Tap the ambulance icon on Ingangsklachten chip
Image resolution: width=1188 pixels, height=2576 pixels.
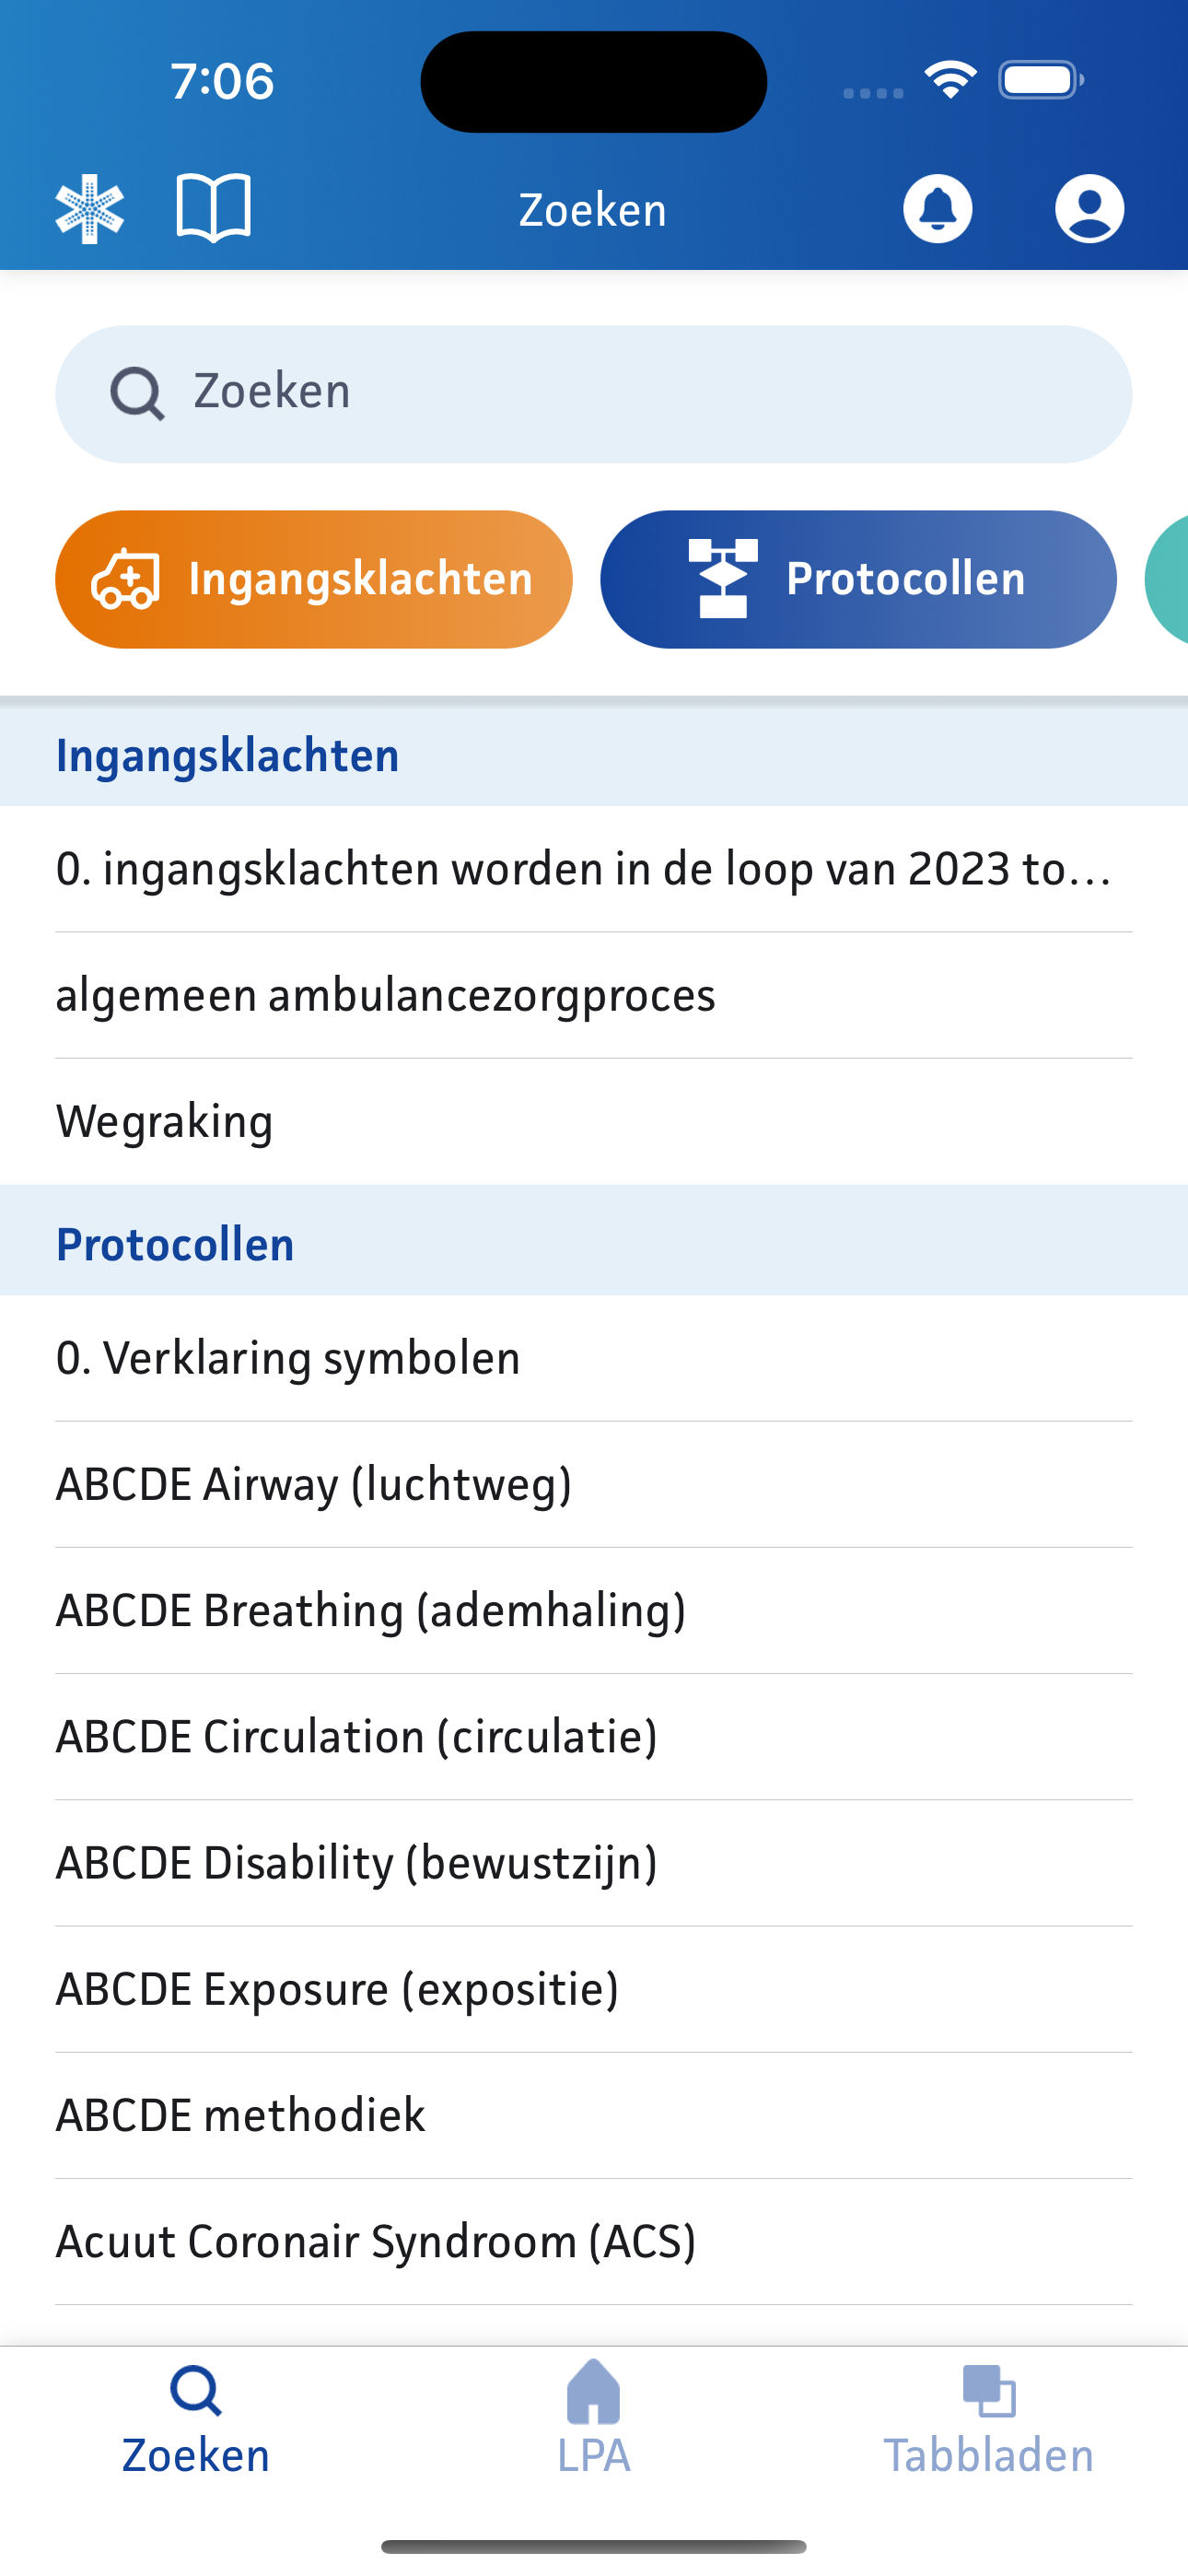[x=126, y=579]
